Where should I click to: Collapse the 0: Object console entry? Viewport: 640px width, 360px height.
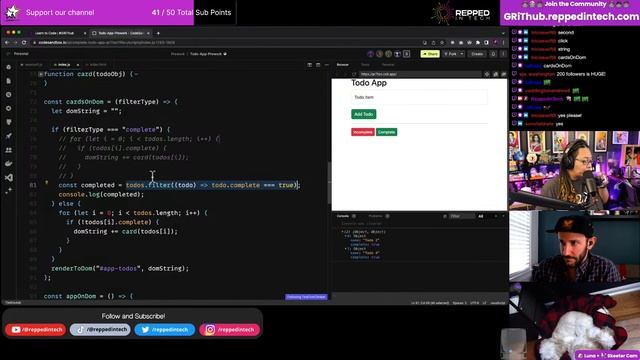click(346, 236)
